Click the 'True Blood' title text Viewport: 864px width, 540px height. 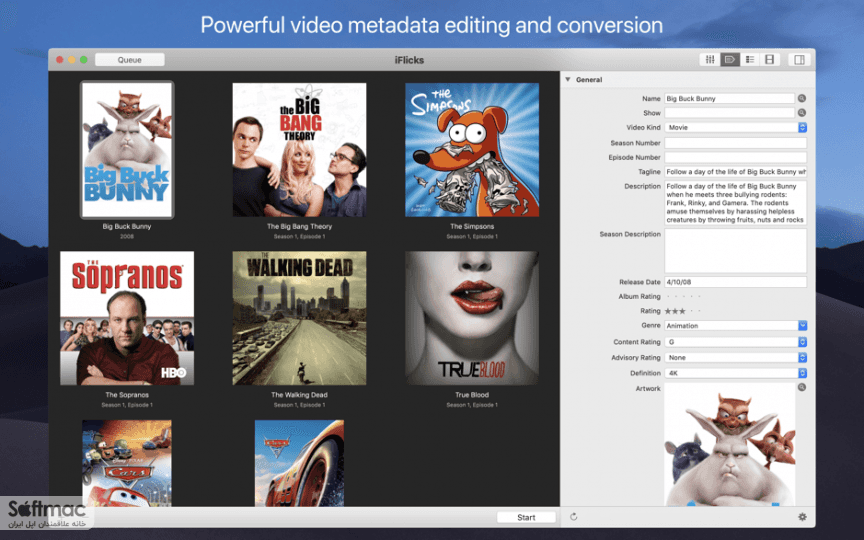(x=472, y=395)
